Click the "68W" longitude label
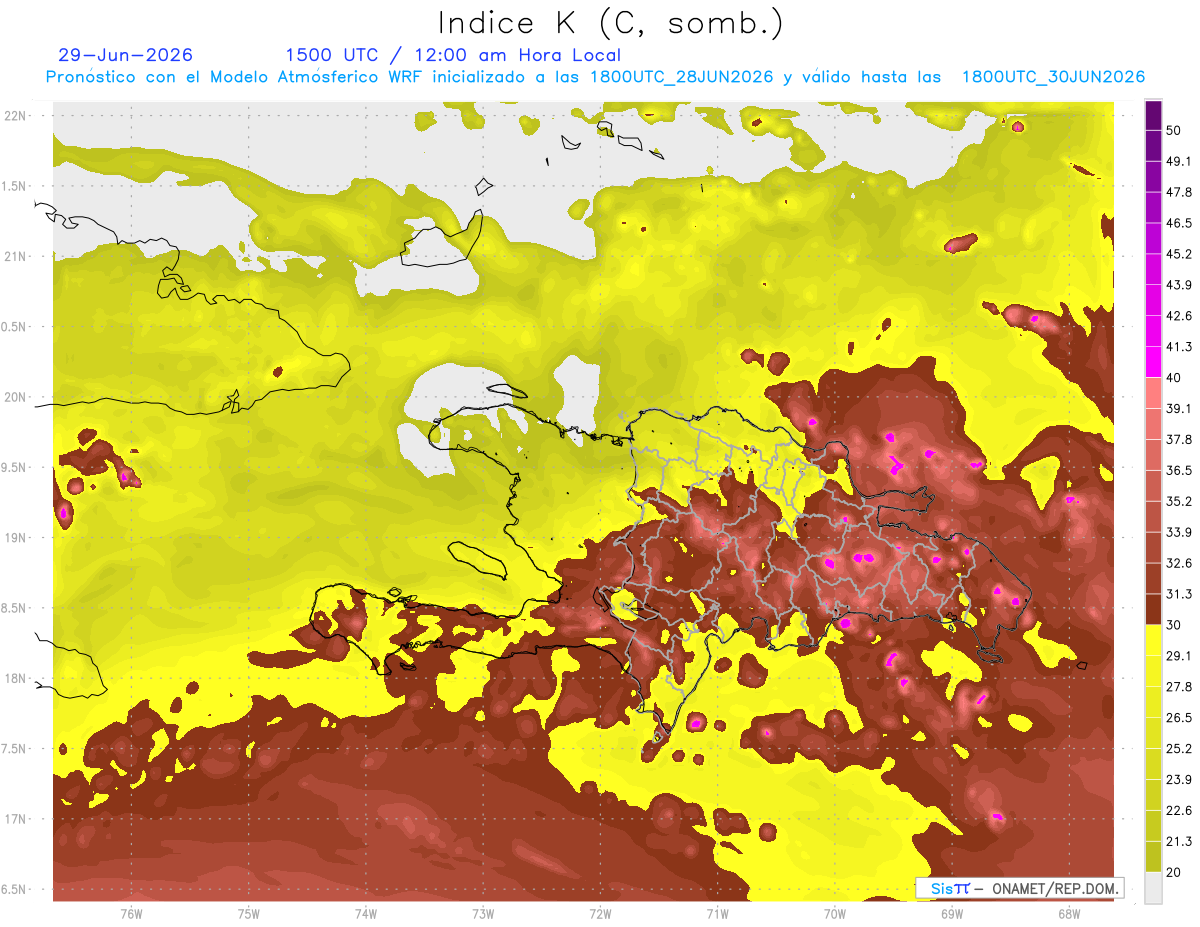This screenshot has height=927, width=1200. tap(1069, 913)
